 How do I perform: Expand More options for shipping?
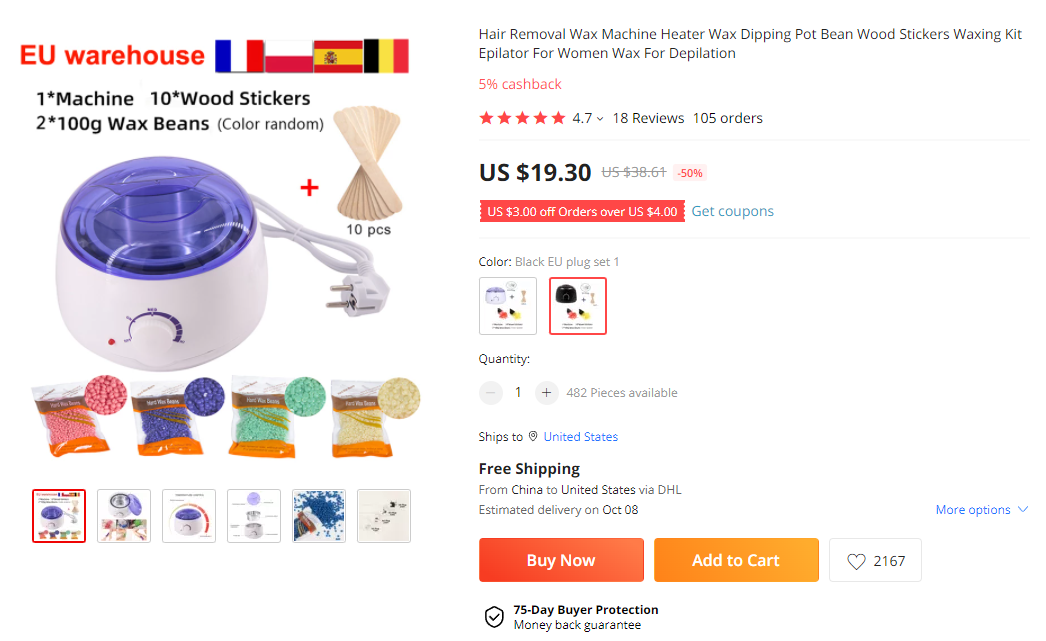point(981,510)
